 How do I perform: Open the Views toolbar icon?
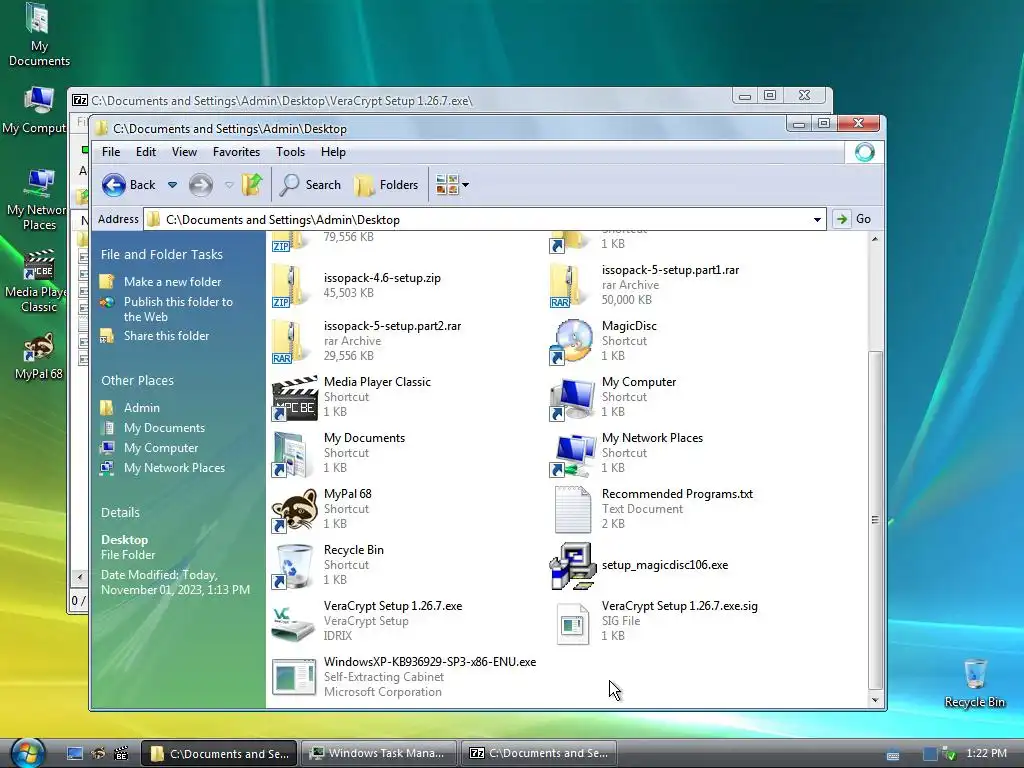(x=447, y=185)
